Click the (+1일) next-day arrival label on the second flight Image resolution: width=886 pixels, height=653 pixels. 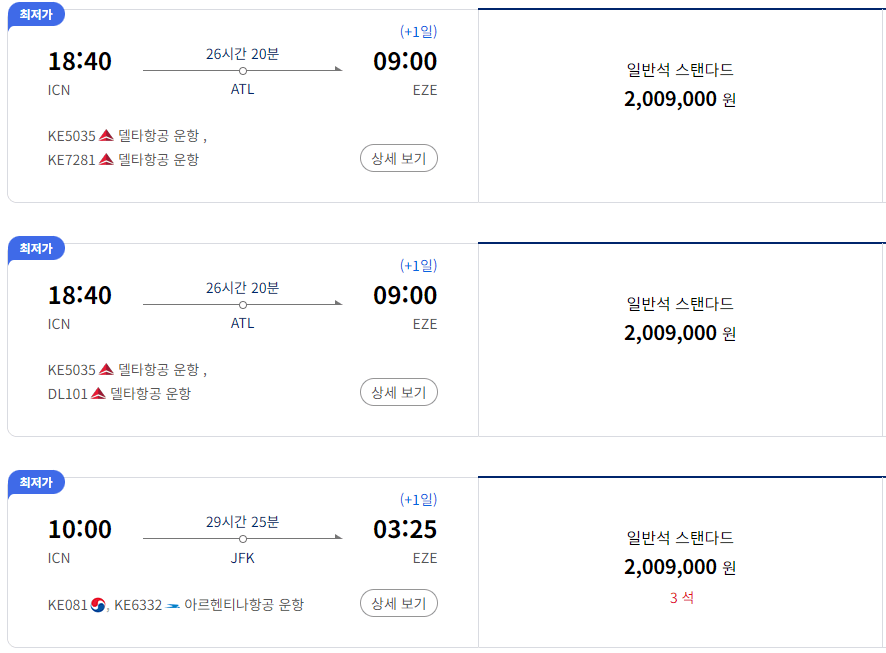coord(417,265)
